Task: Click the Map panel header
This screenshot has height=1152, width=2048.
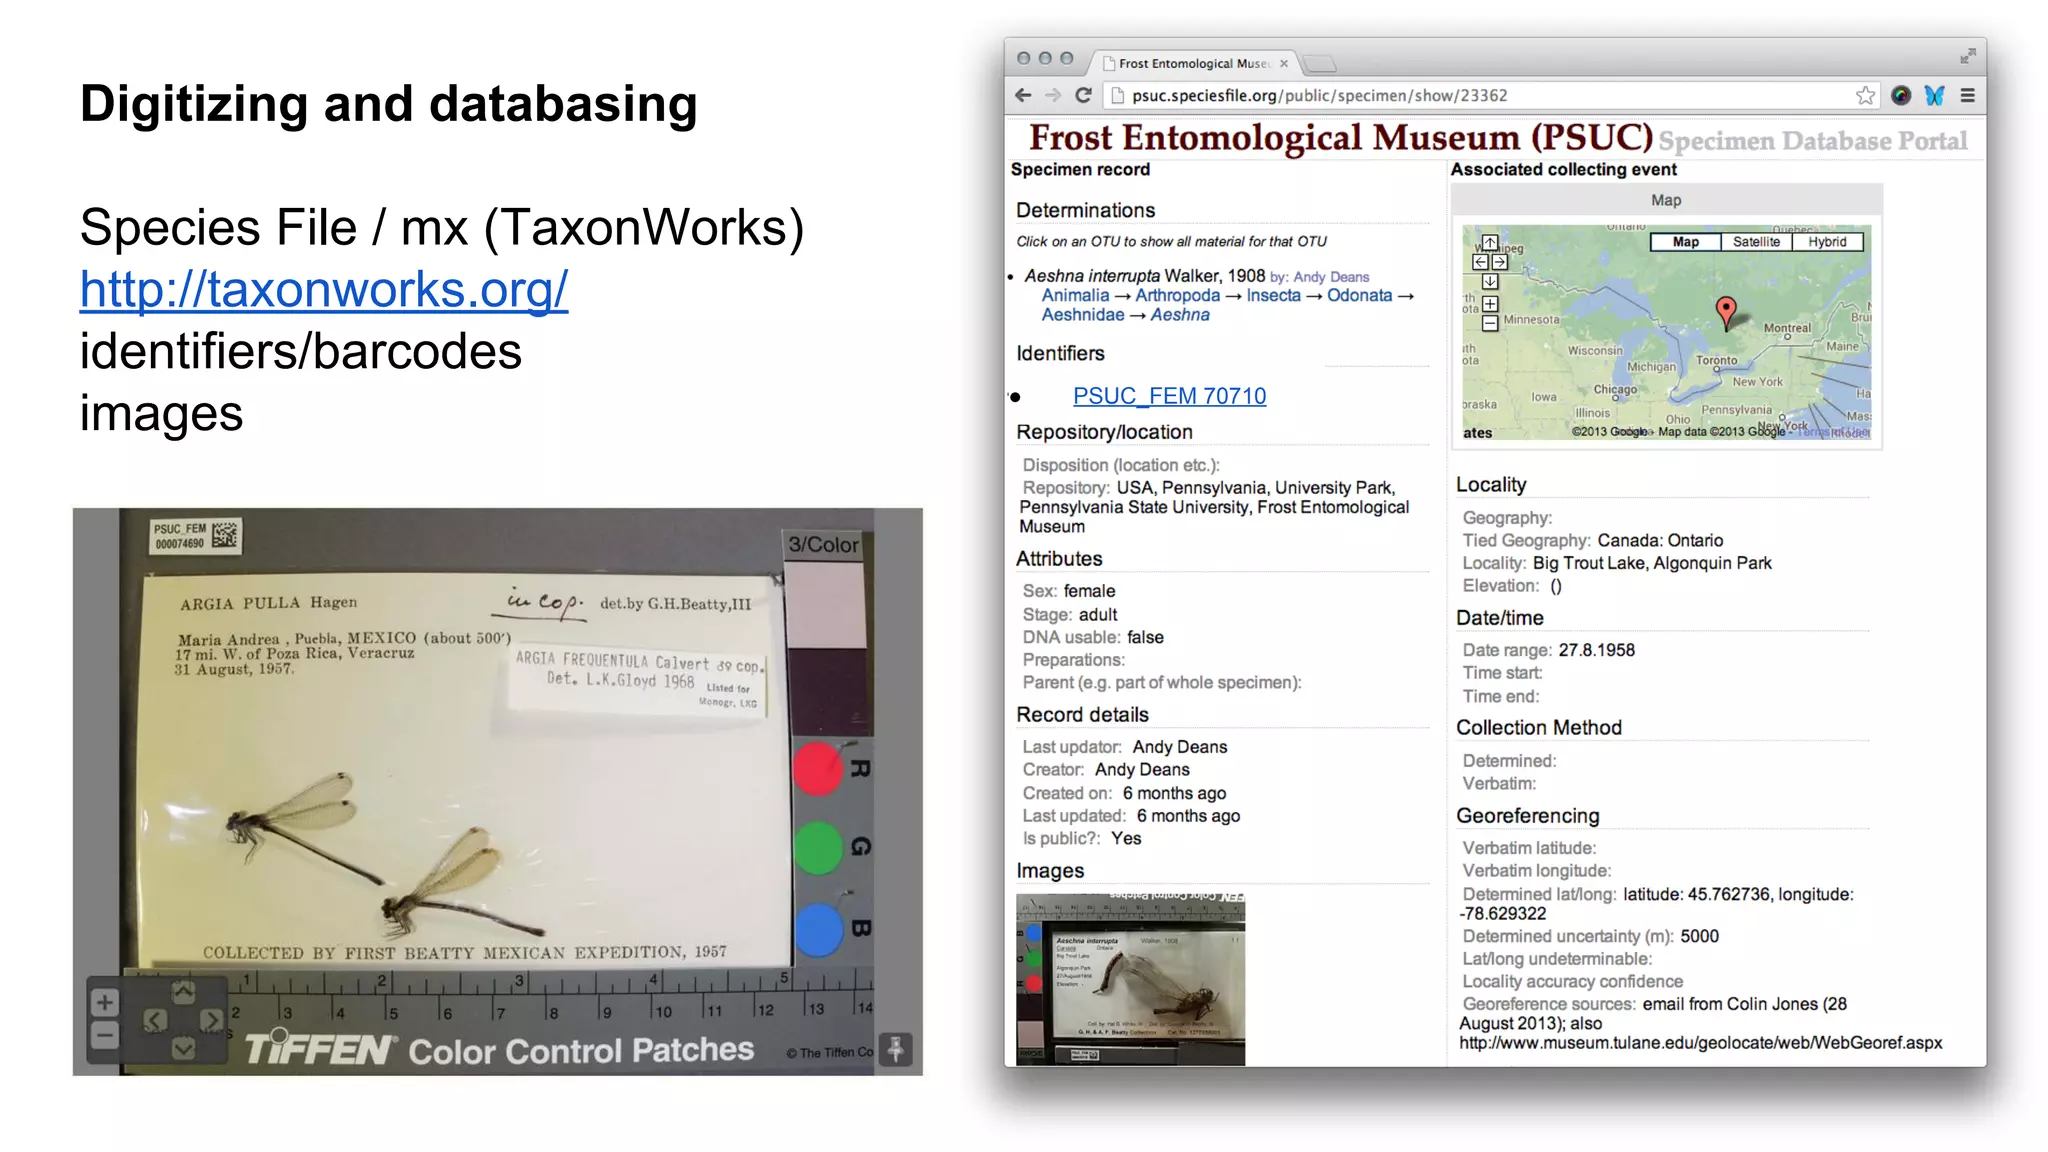Action: (x=1666, y=200)
